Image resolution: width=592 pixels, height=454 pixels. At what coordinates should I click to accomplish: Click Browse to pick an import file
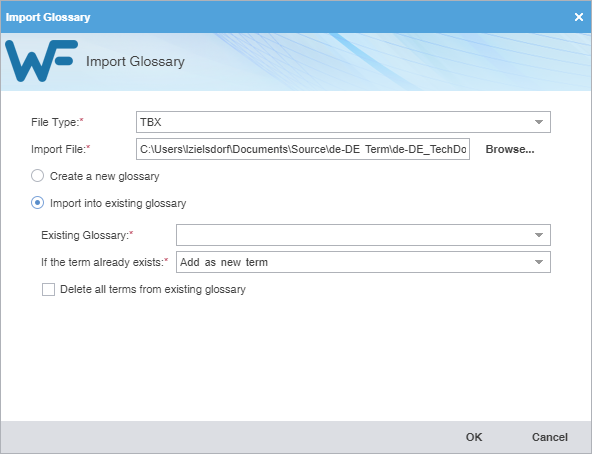point(510,149)
